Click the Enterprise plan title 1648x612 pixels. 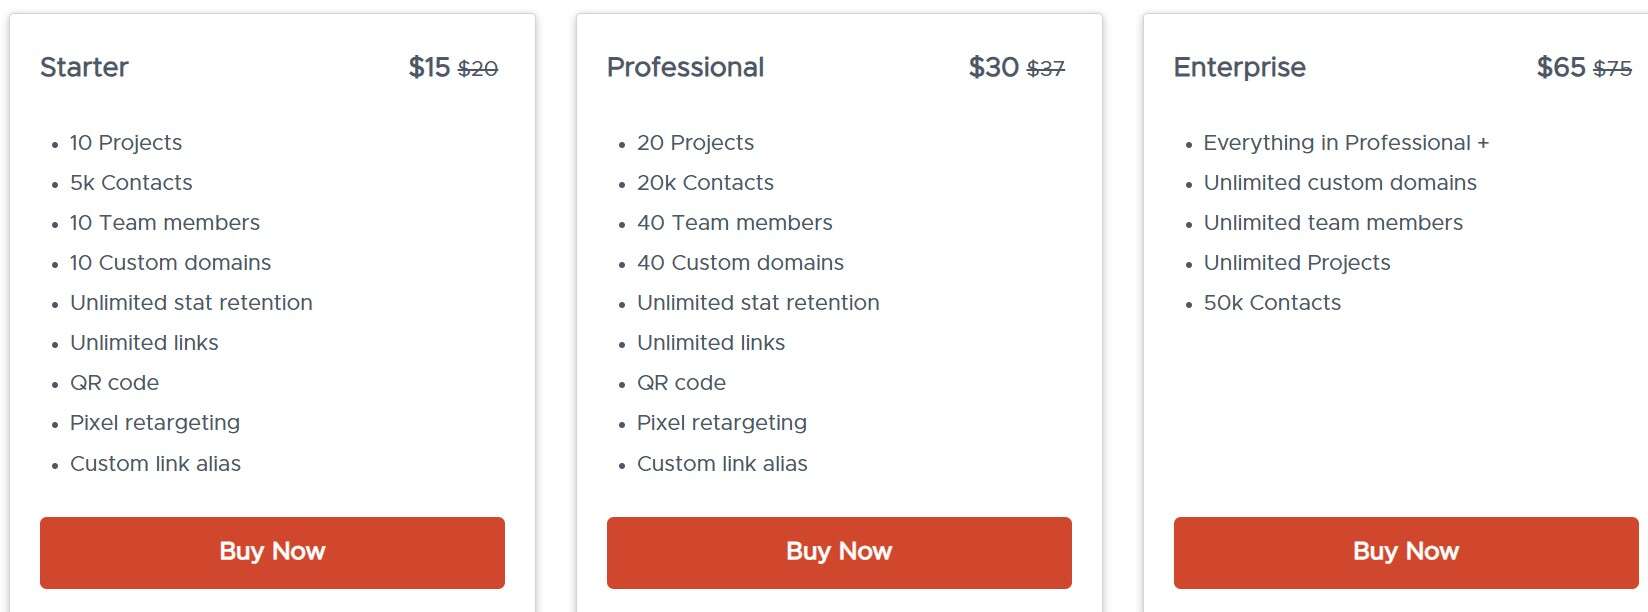(1239, 67)
